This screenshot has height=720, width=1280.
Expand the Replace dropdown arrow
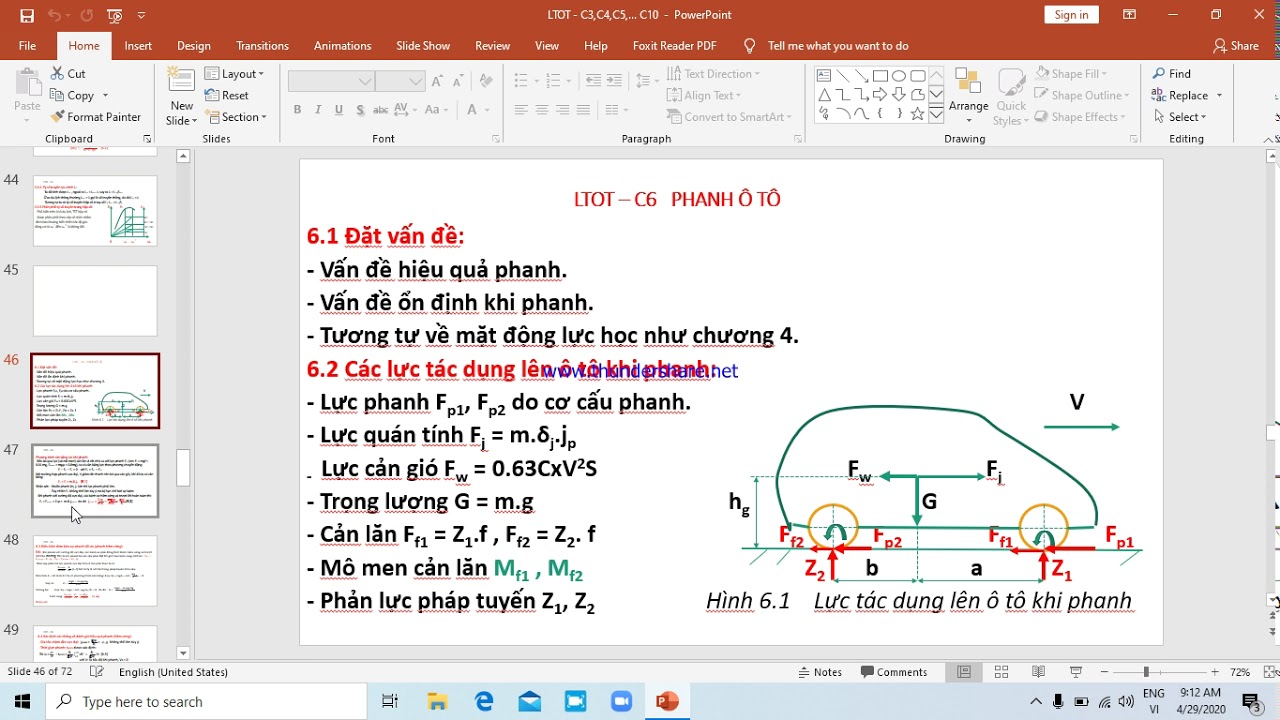point(1218,96)
